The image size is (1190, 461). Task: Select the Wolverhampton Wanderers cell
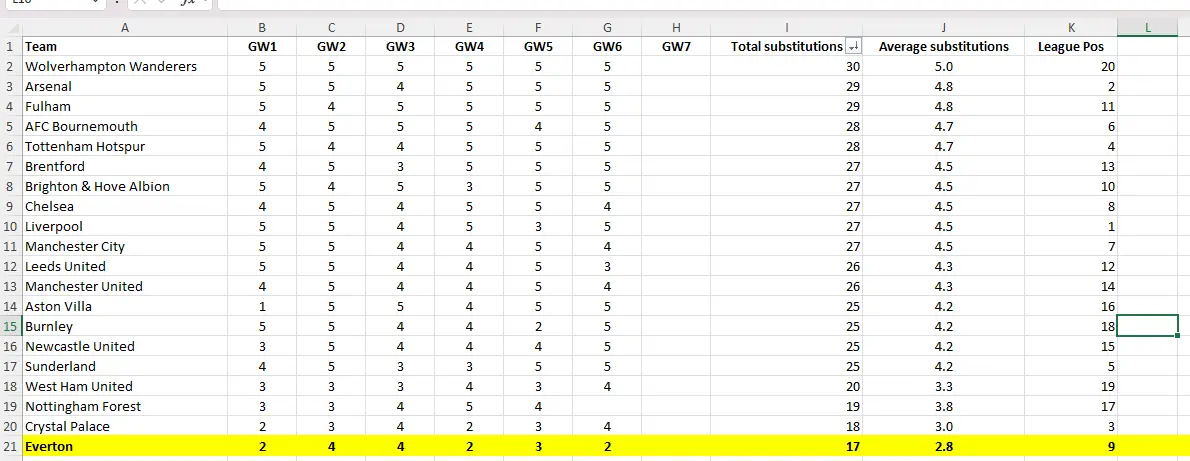tap(125, 66)
